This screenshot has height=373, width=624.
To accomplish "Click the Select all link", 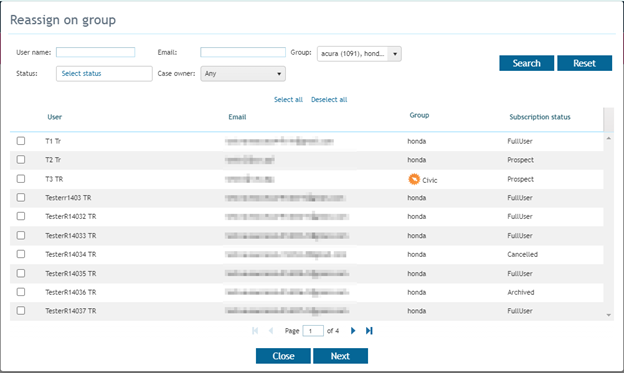I will point(288,100).
